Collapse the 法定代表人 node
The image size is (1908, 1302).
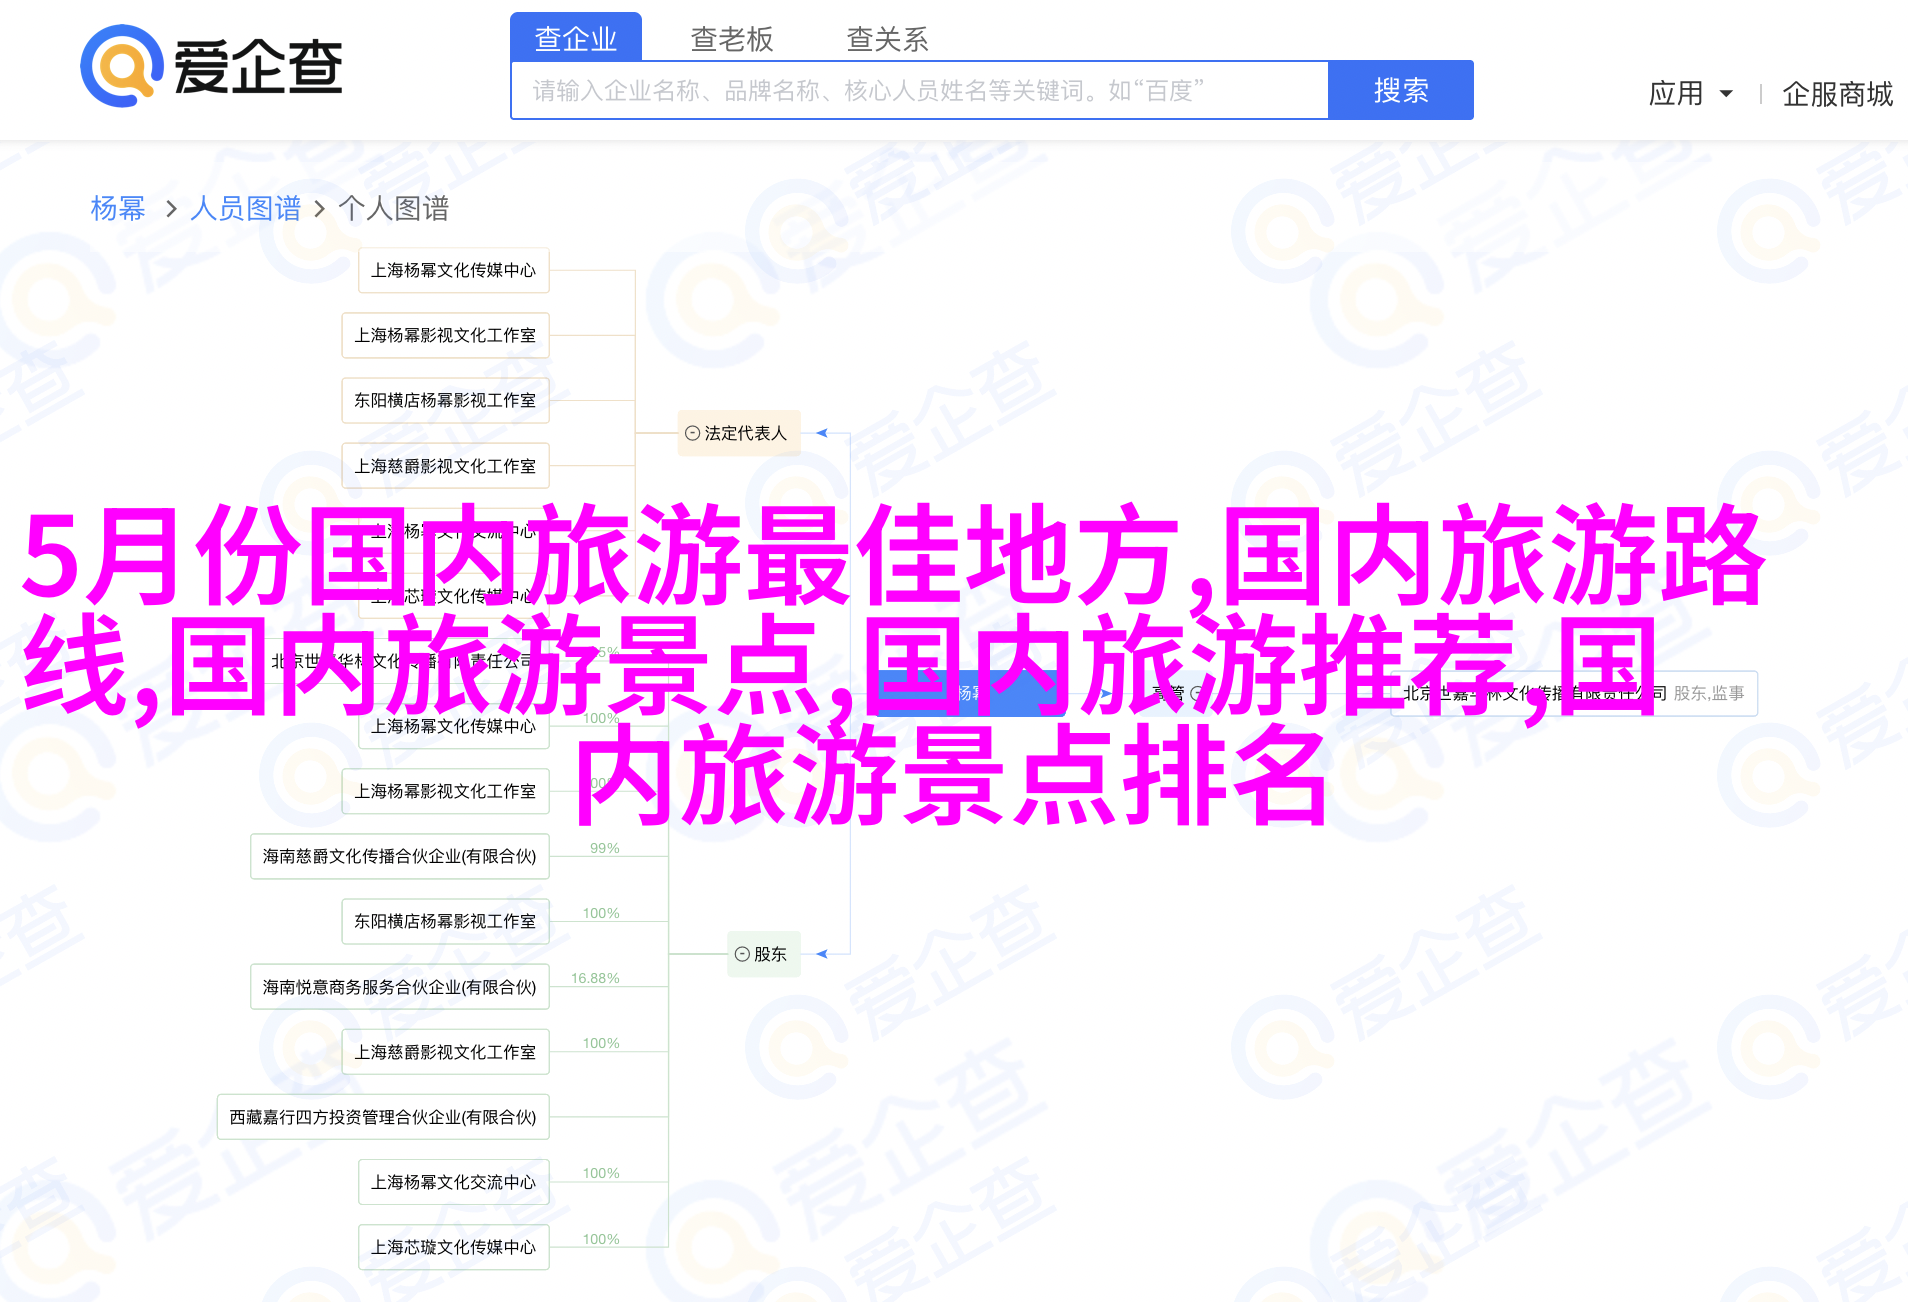pyautogui.click(x=692, y=433)
